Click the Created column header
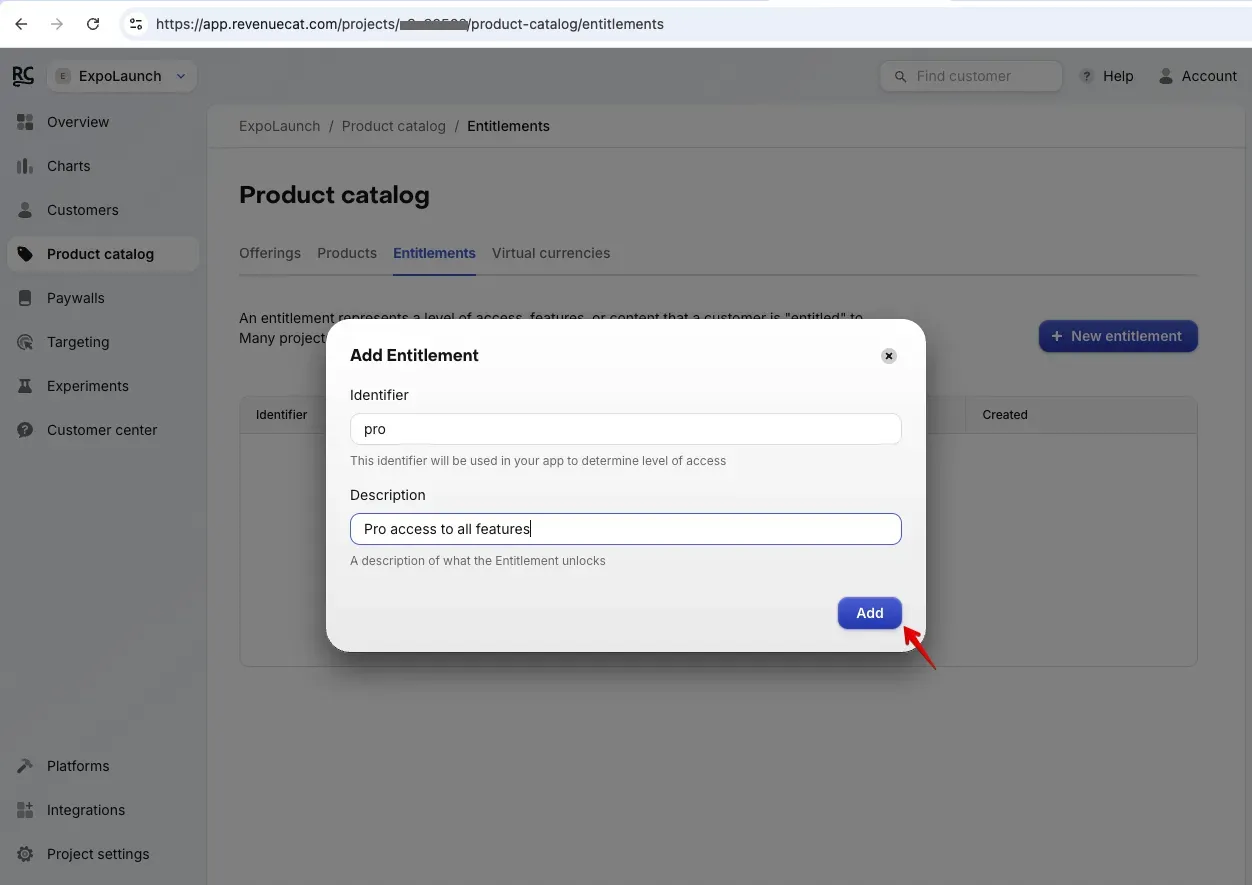This screenshot has height=885, width=1252. pyautogui.click(x=1005, y=415)
